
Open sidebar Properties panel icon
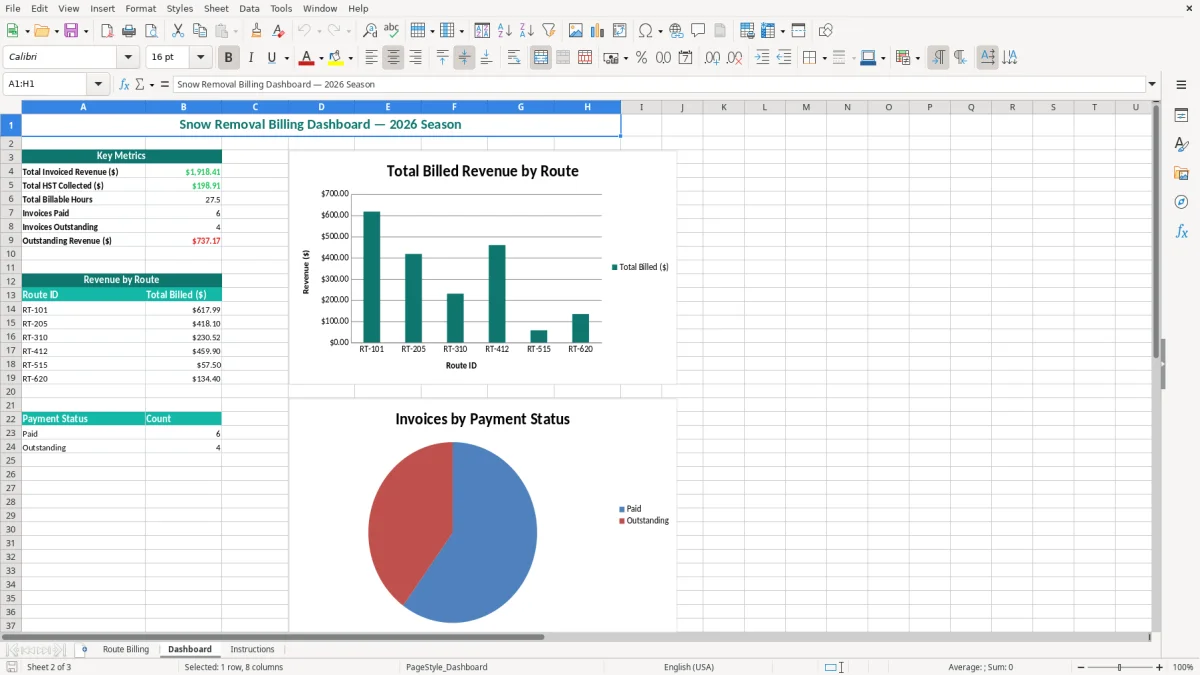click(x=1181, y=115)
